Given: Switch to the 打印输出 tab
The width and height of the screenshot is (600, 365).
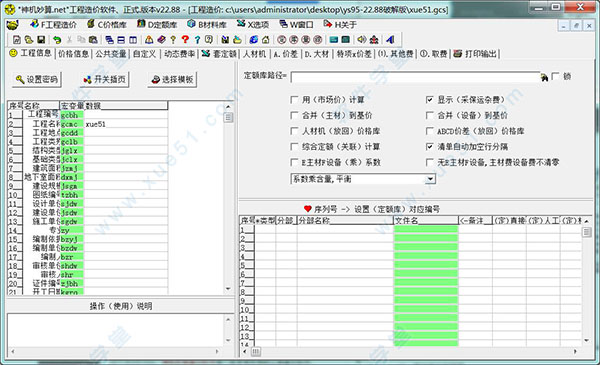Looking at the screenshot, I should (x=475, y=54).
